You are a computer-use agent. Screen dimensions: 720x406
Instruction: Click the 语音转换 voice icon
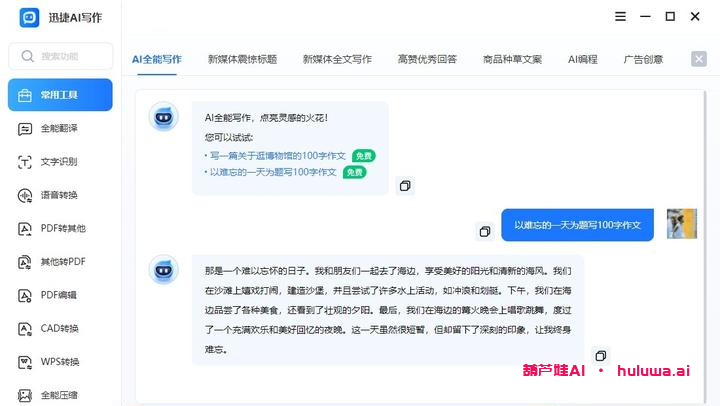pyautogui.click(x=25, y=196)
